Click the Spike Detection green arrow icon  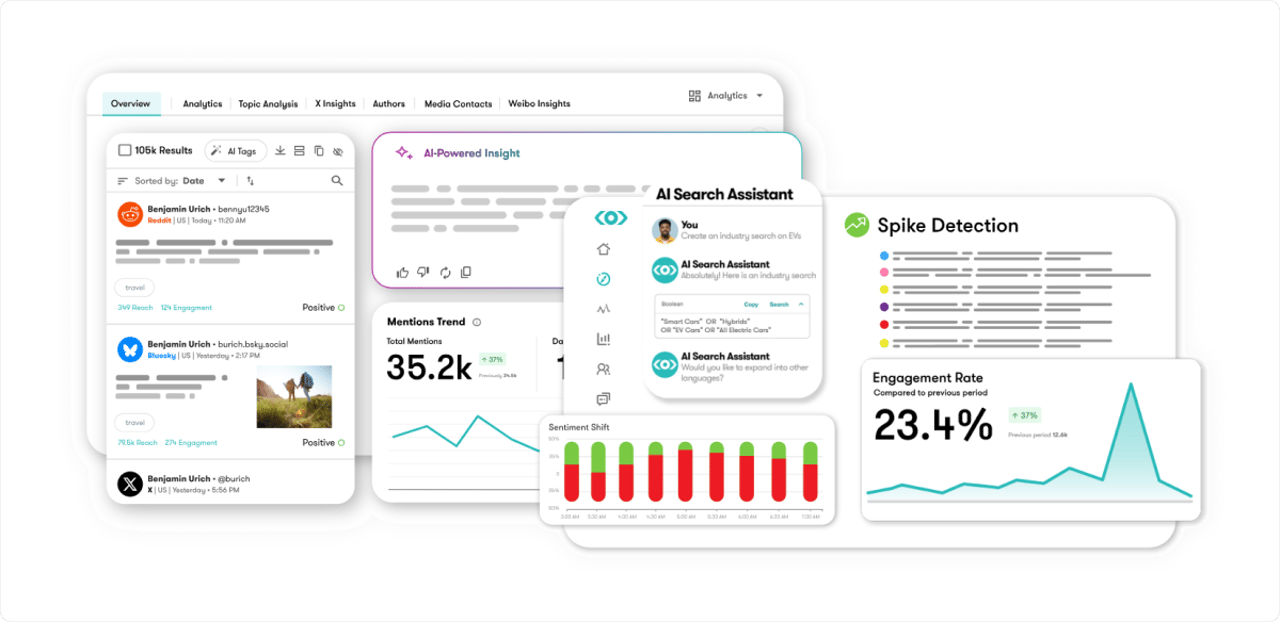pos(856,225)
